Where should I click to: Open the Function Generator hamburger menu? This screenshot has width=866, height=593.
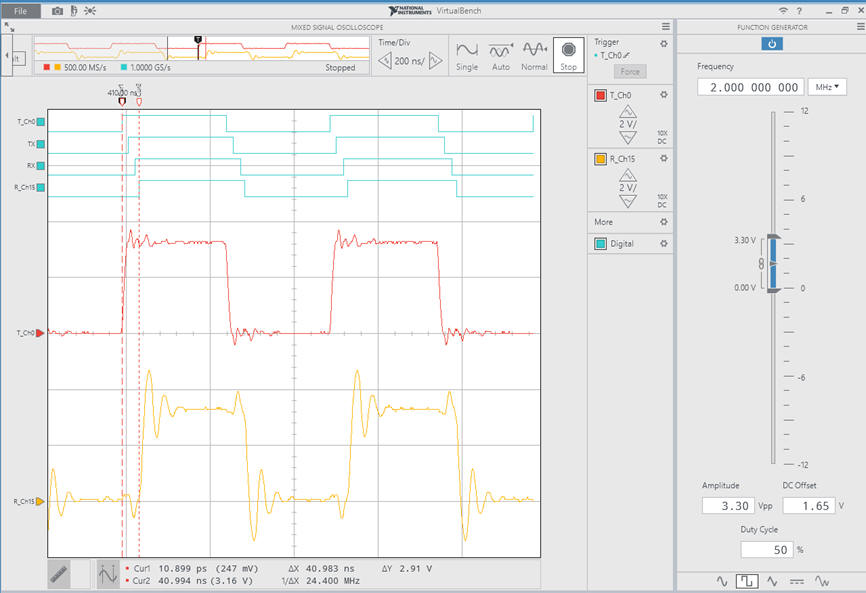click(860, 27)
